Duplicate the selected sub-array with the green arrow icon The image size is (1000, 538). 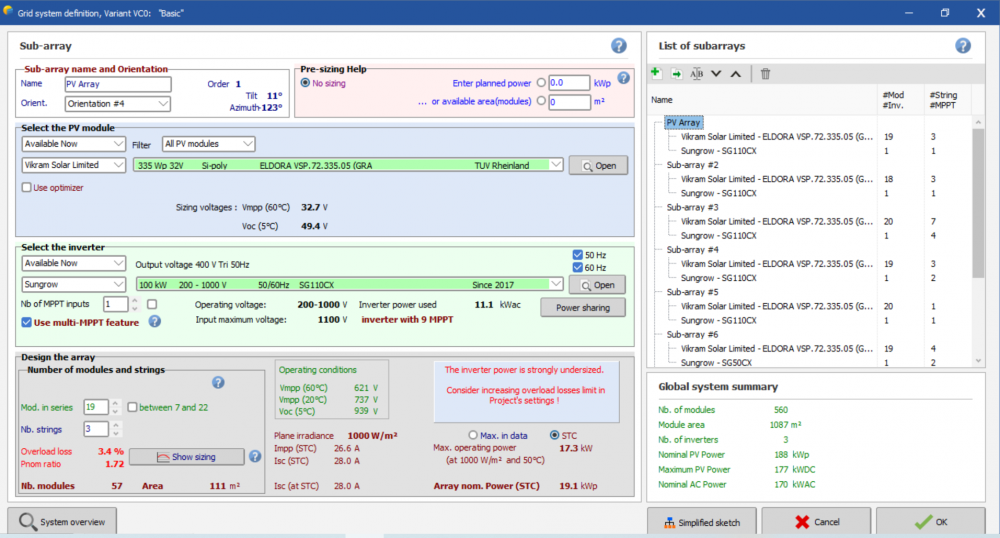coord(676,73)
